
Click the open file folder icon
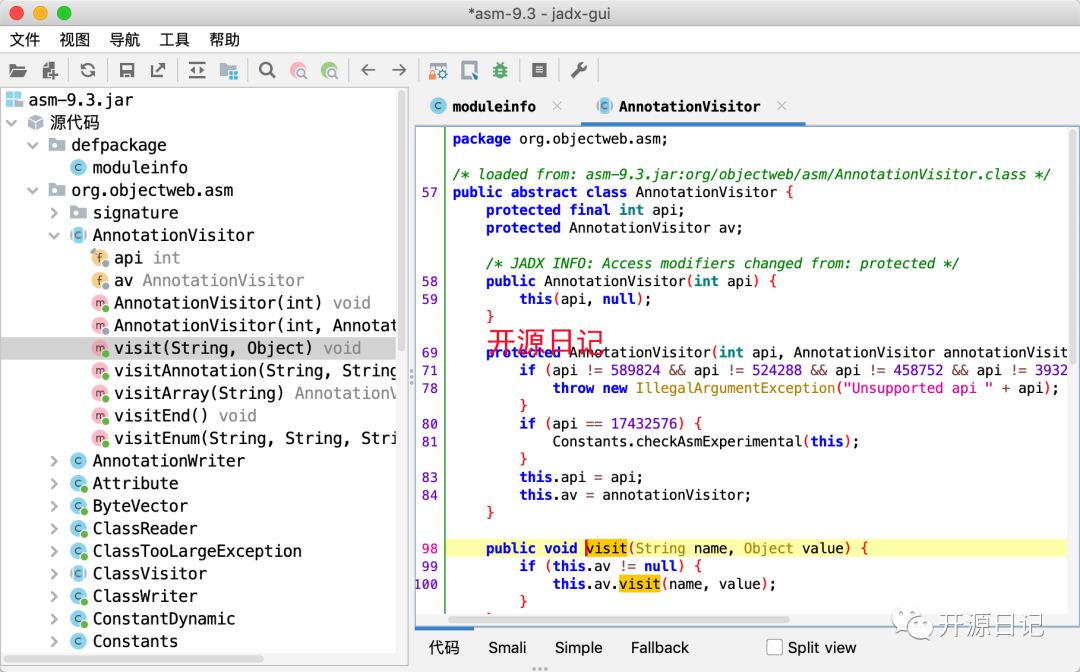[x=17, y=70]
